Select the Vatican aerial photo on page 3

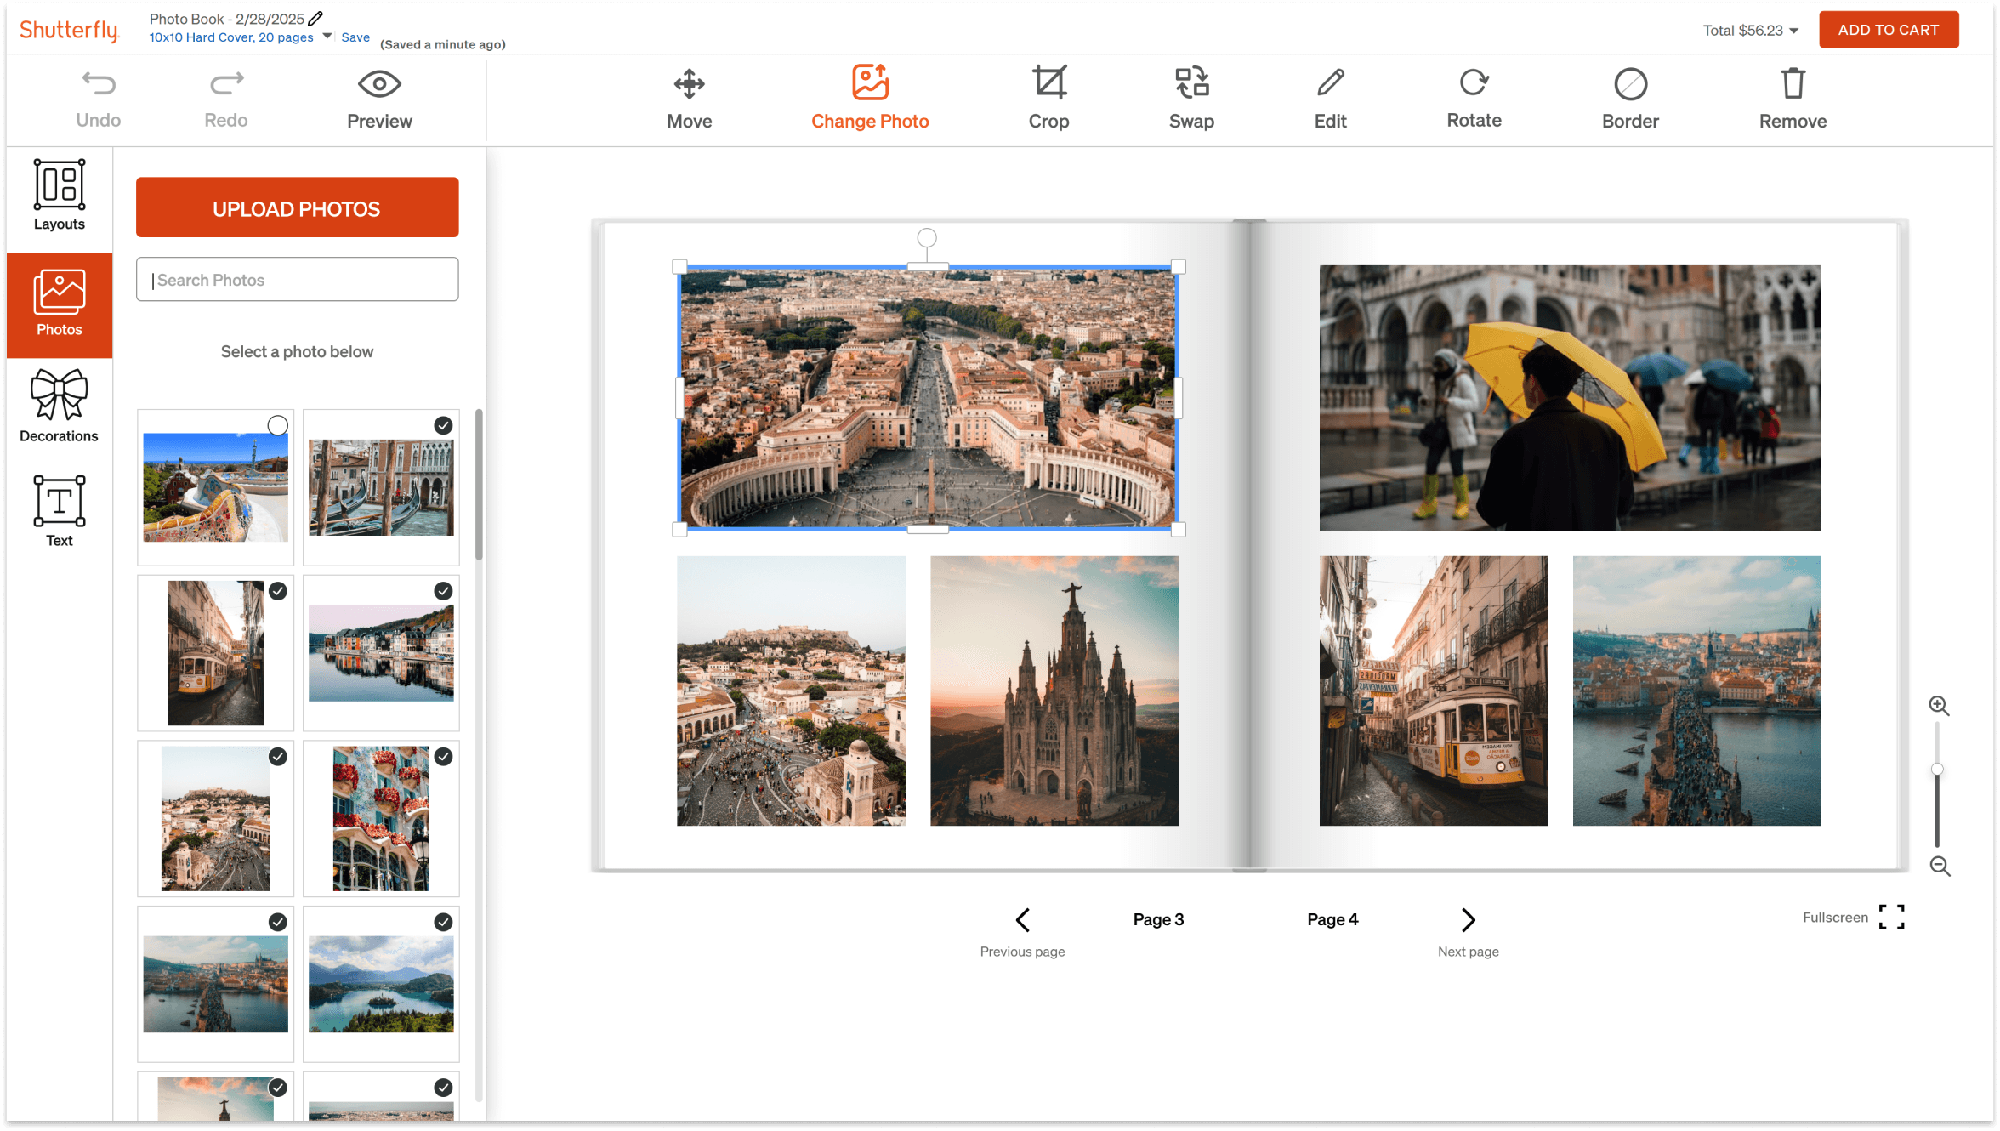[928, 397]
